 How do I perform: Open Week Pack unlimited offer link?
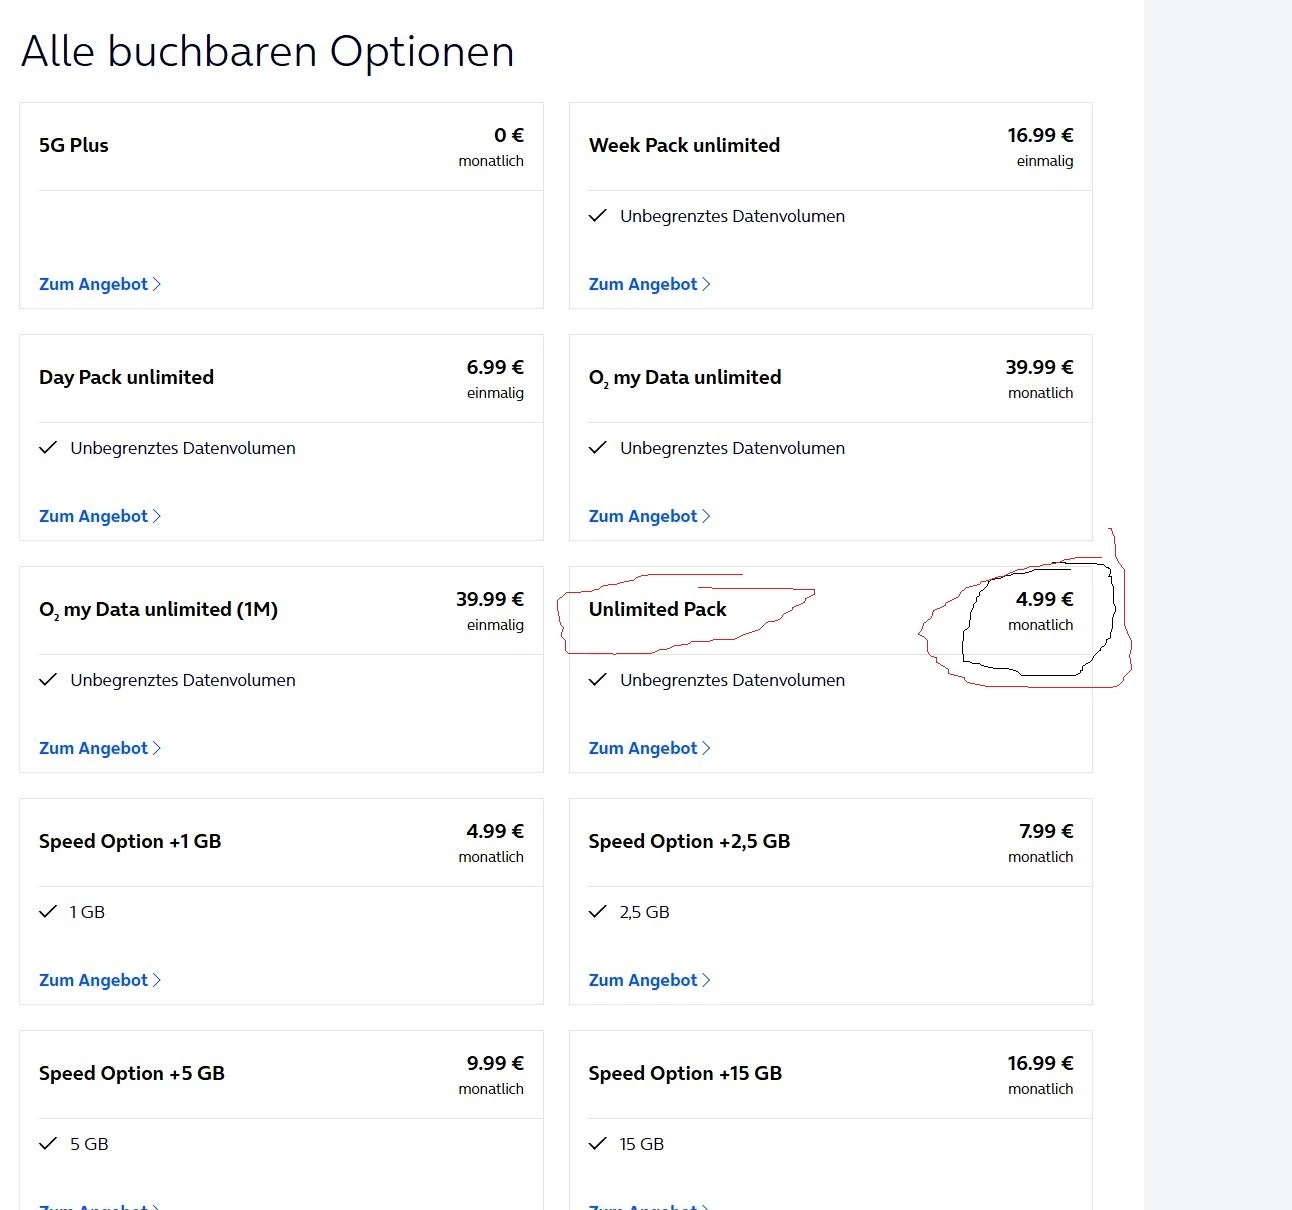point(643,284)
